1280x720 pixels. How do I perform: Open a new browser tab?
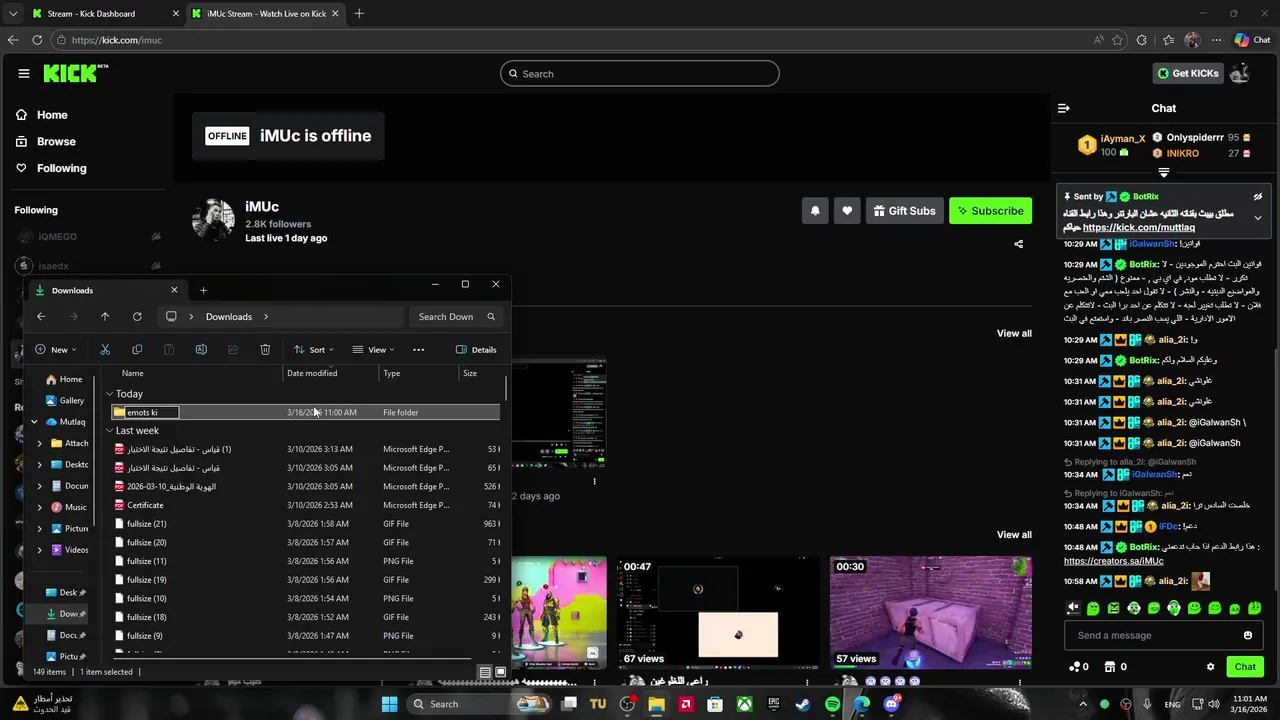pyautogui.click(x=359, y=14)
